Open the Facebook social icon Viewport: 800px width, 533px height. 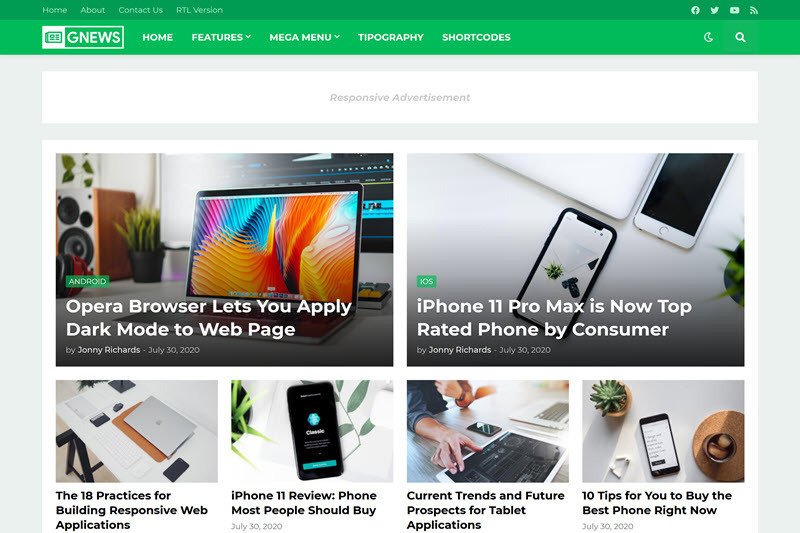pyautogui.click(x=695, y=10)
